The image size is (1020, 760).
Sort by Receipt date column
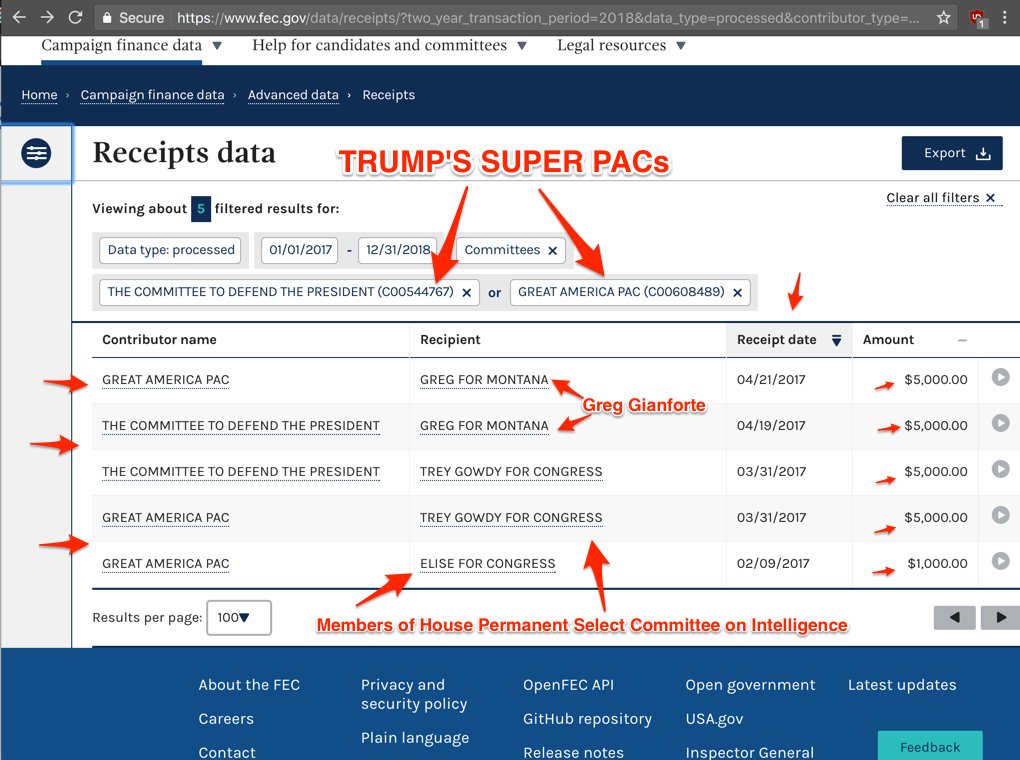tap(788, 340)
